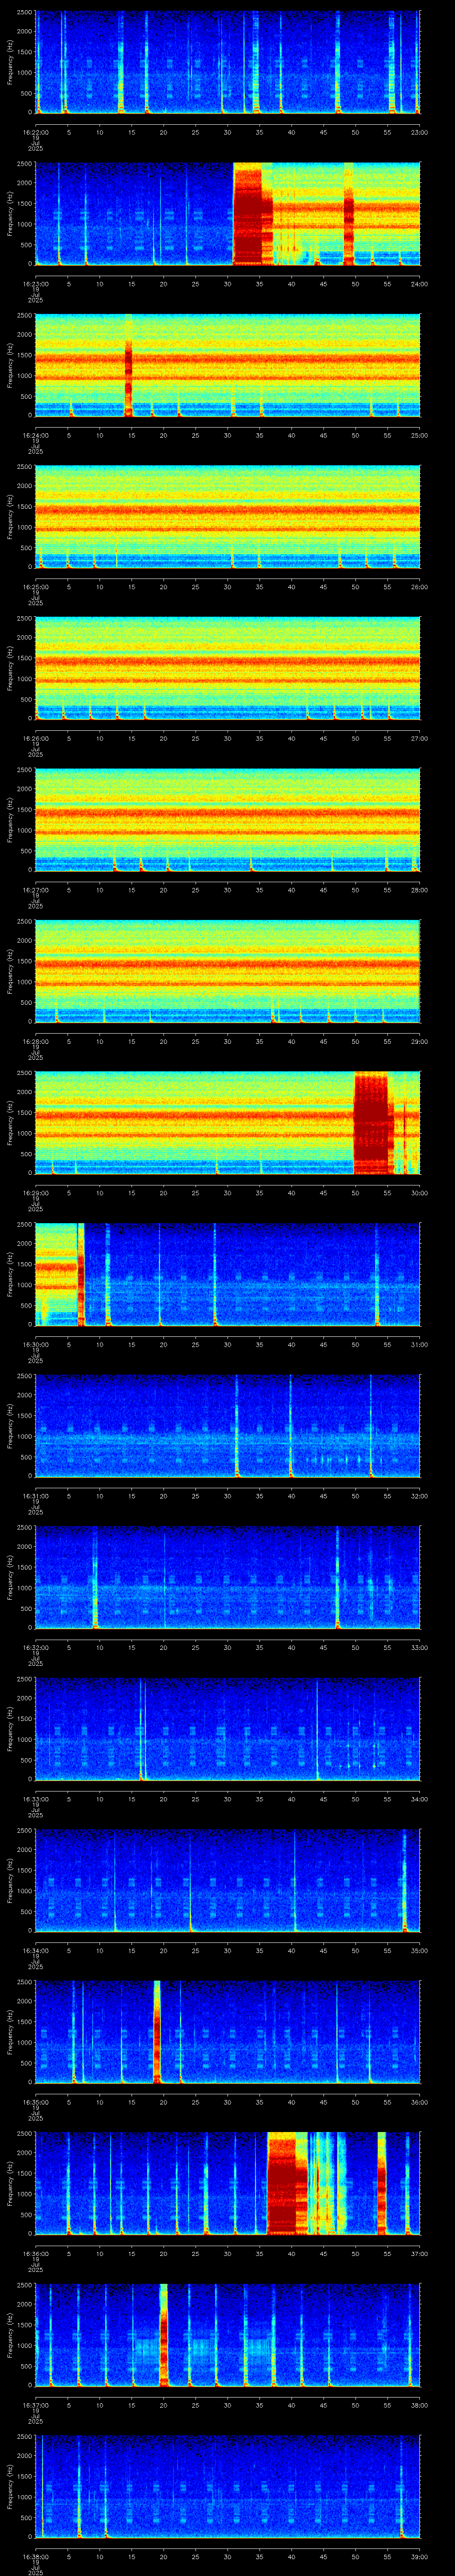Click the 16:25:00 start time label
The width and height of the screenshot is (455, 2576).
[x=35, y=586]
